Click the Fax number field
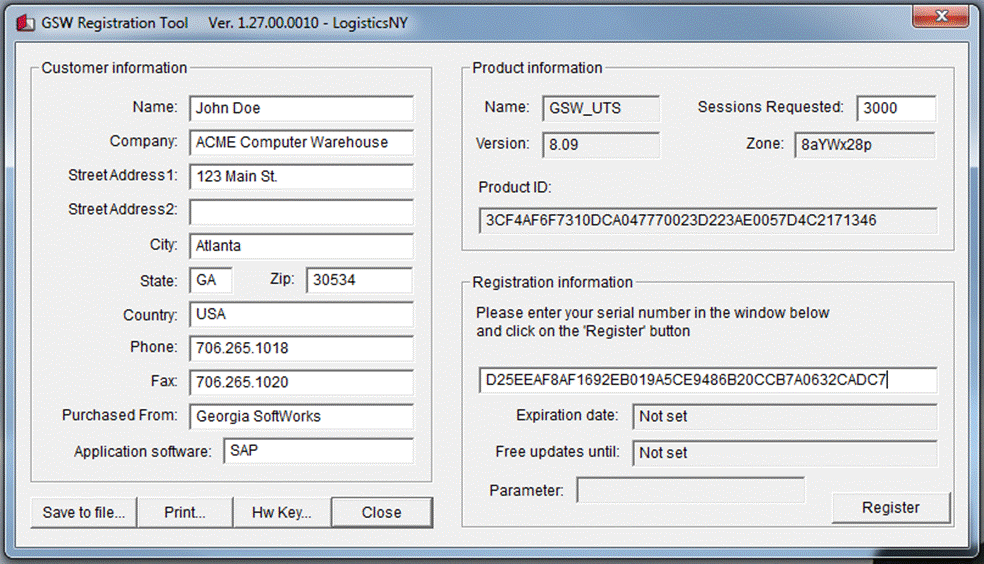Screen dimensions: 984x564 tap(301, 382)
